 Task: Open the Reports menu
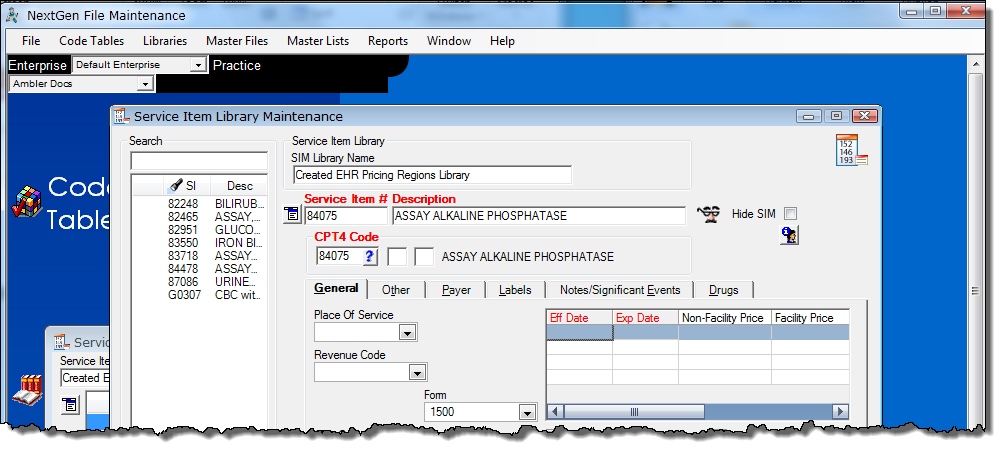(x=388, y=41)
